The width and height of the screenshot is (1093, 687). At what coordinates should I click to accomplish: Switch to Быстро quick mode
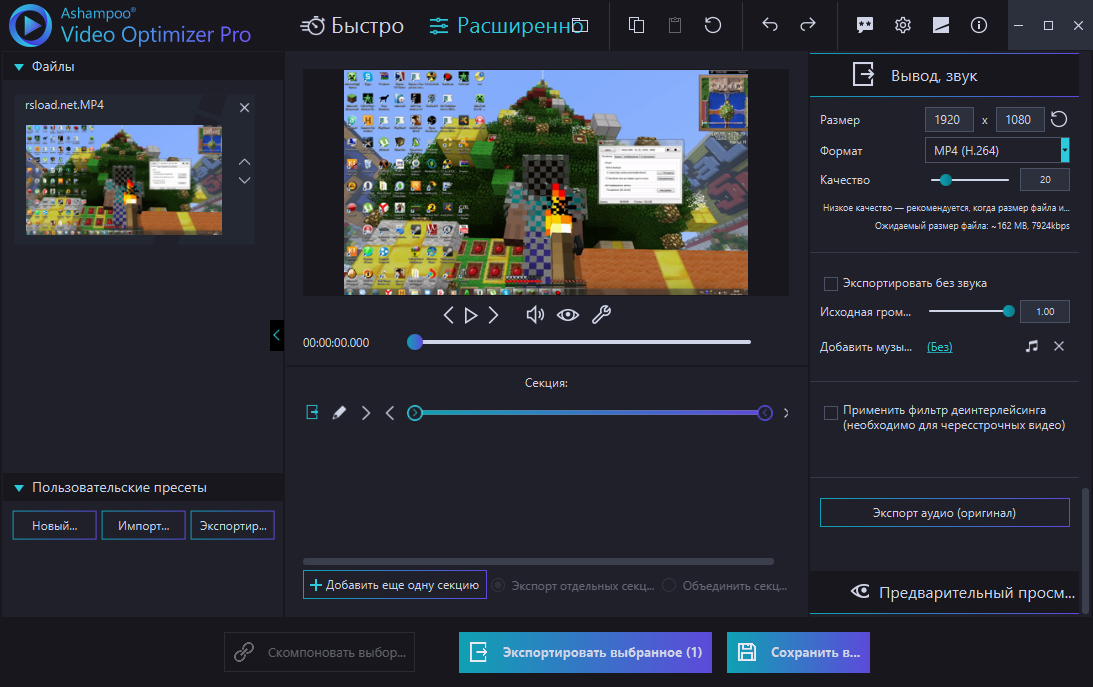click(352, 26)
